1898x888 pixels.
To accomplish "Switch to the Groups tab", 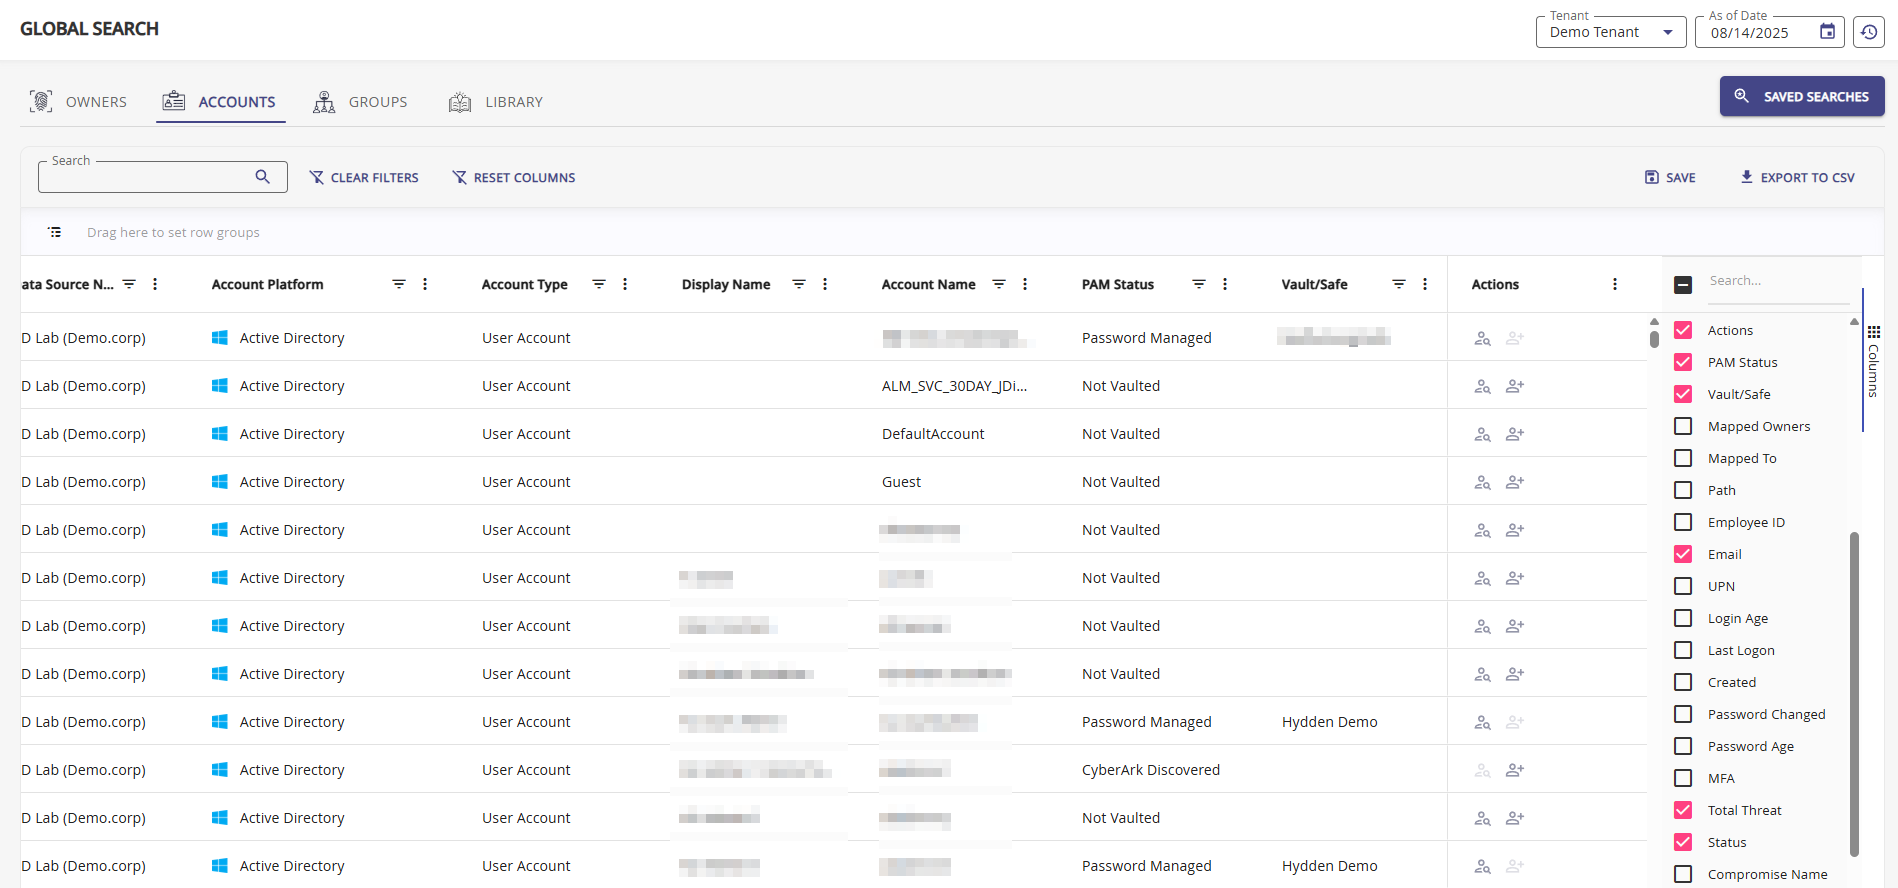I will [361, 102].
